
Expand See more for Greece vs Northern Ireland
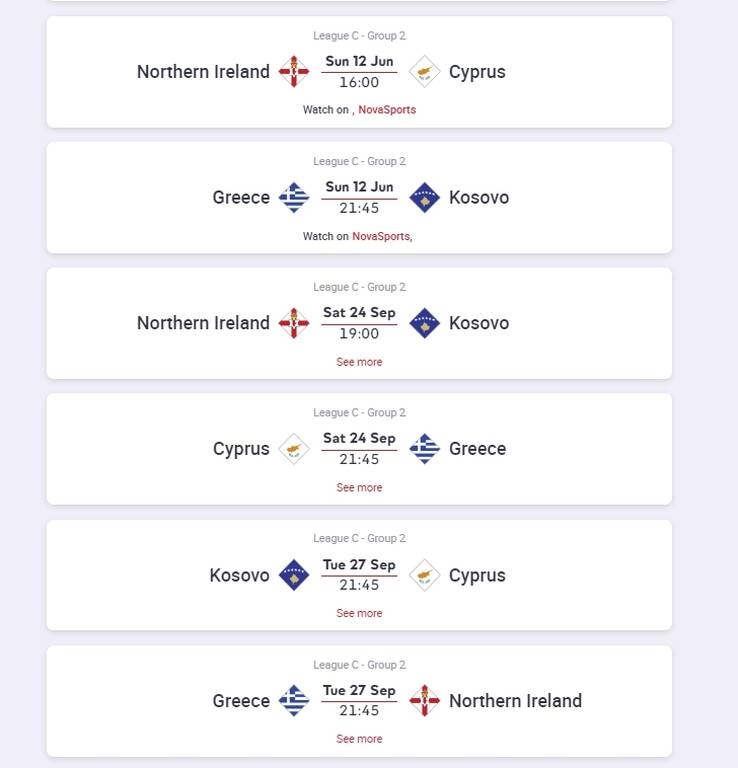pyautogui.click(x=359, y=739)
